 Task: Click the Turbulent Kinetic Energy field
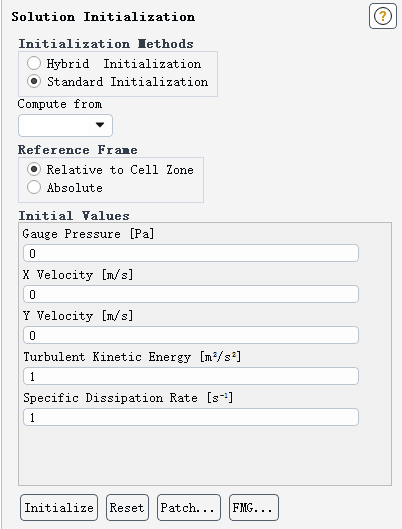click(191, 376)
